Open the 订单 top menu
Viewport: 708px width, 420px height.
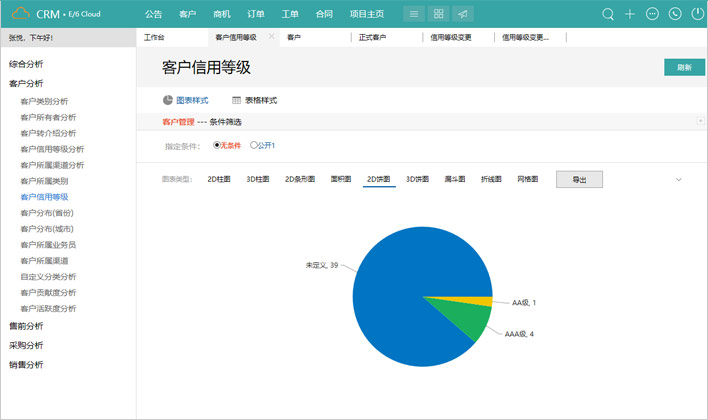[x=255, y=14]
